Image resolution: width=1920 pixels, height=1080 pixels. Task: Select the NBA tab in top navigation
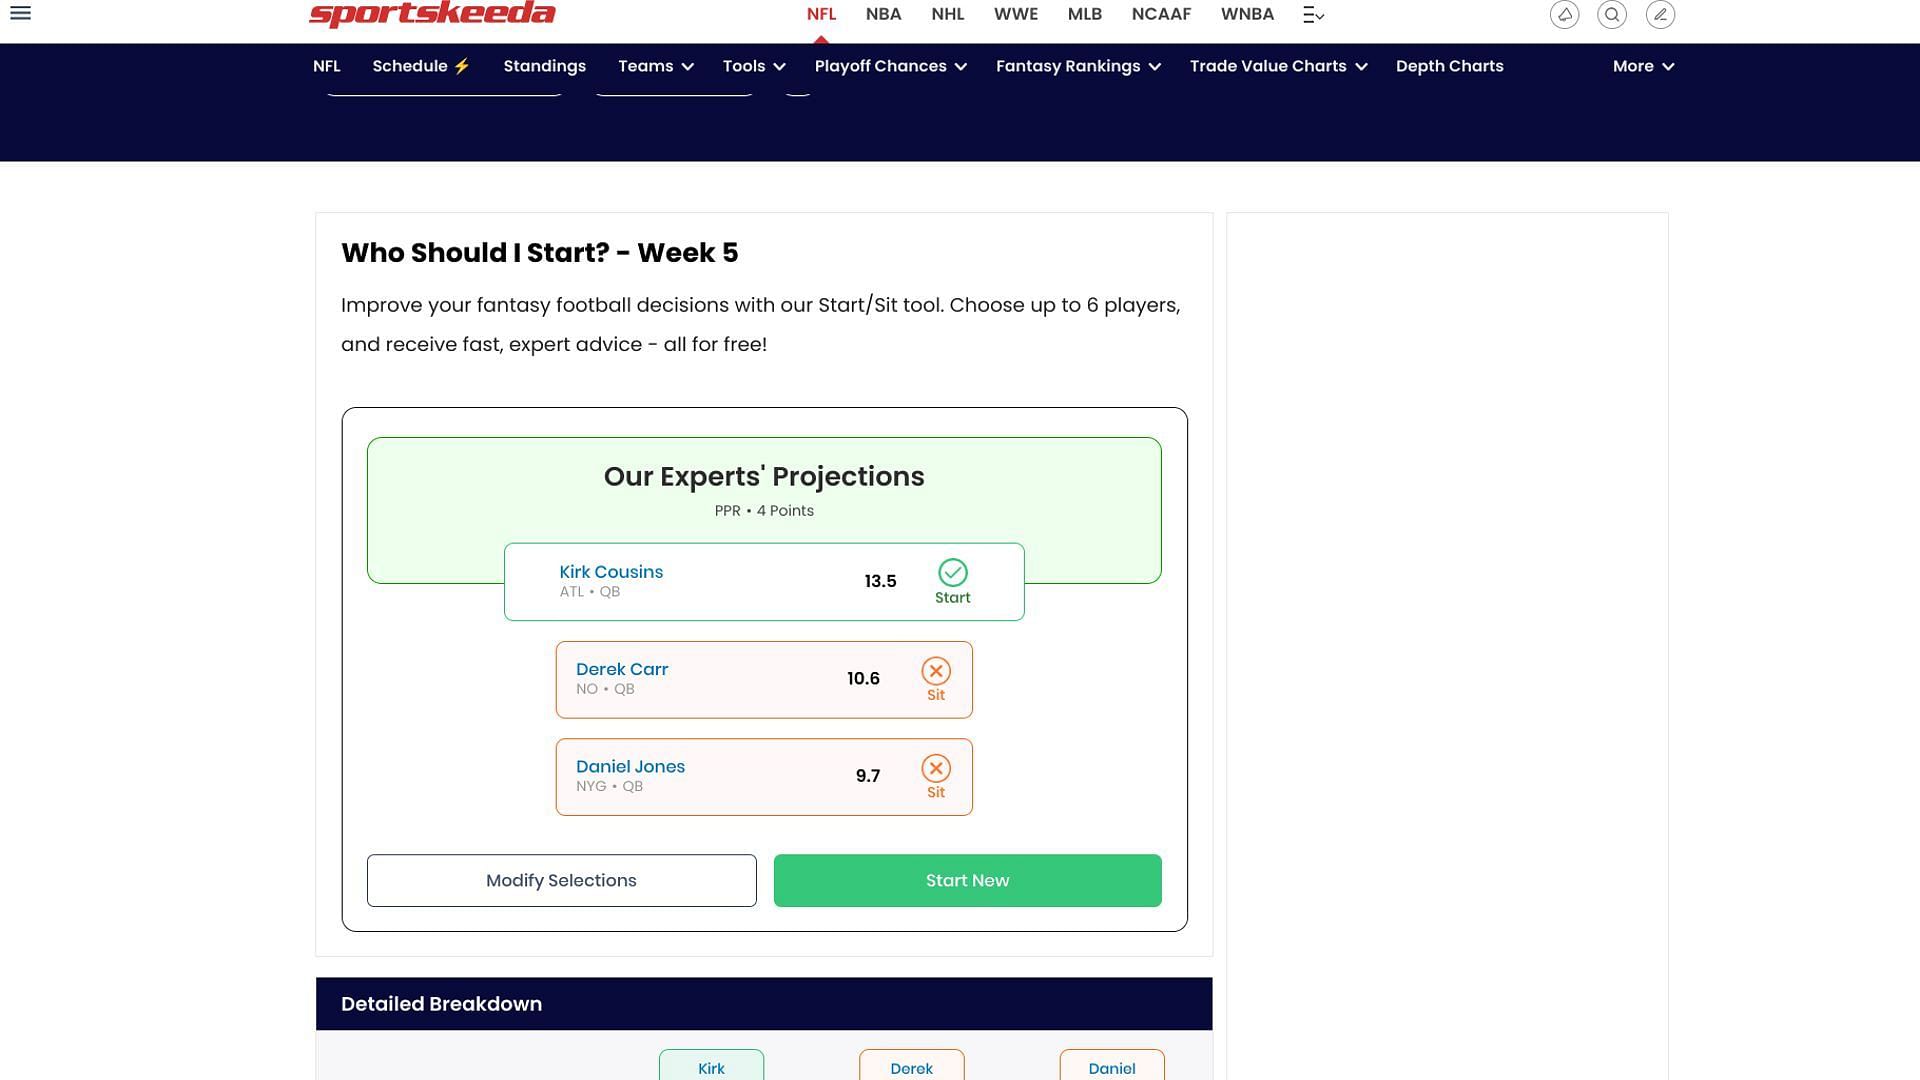(x=884, y=13)
